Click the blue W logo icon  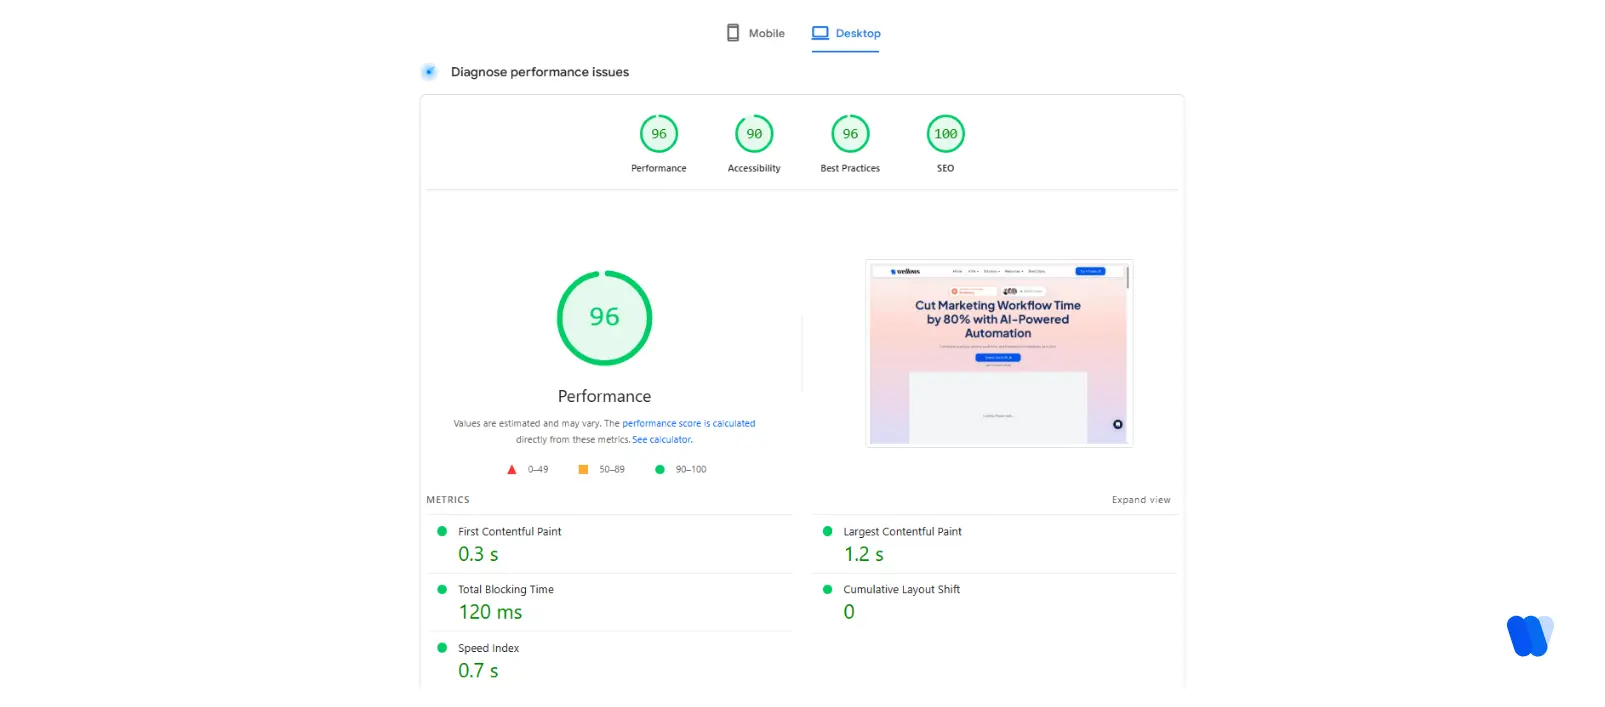1530,636
